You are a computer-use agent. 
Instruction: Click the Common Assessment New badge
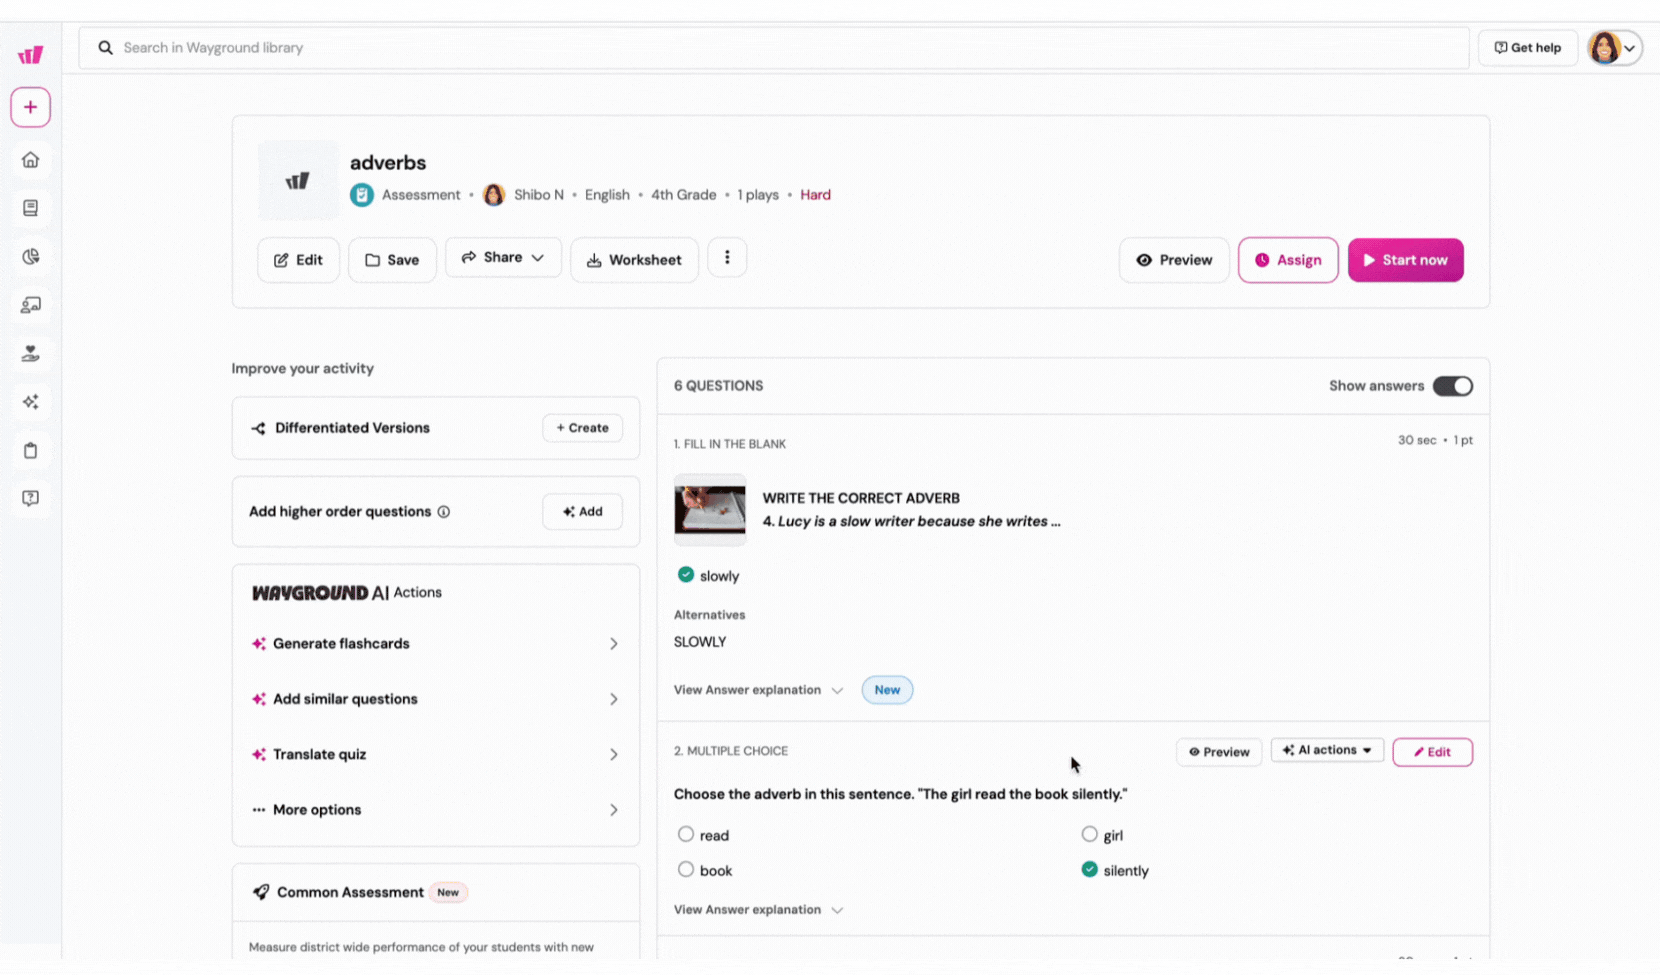tap(448, 892)
